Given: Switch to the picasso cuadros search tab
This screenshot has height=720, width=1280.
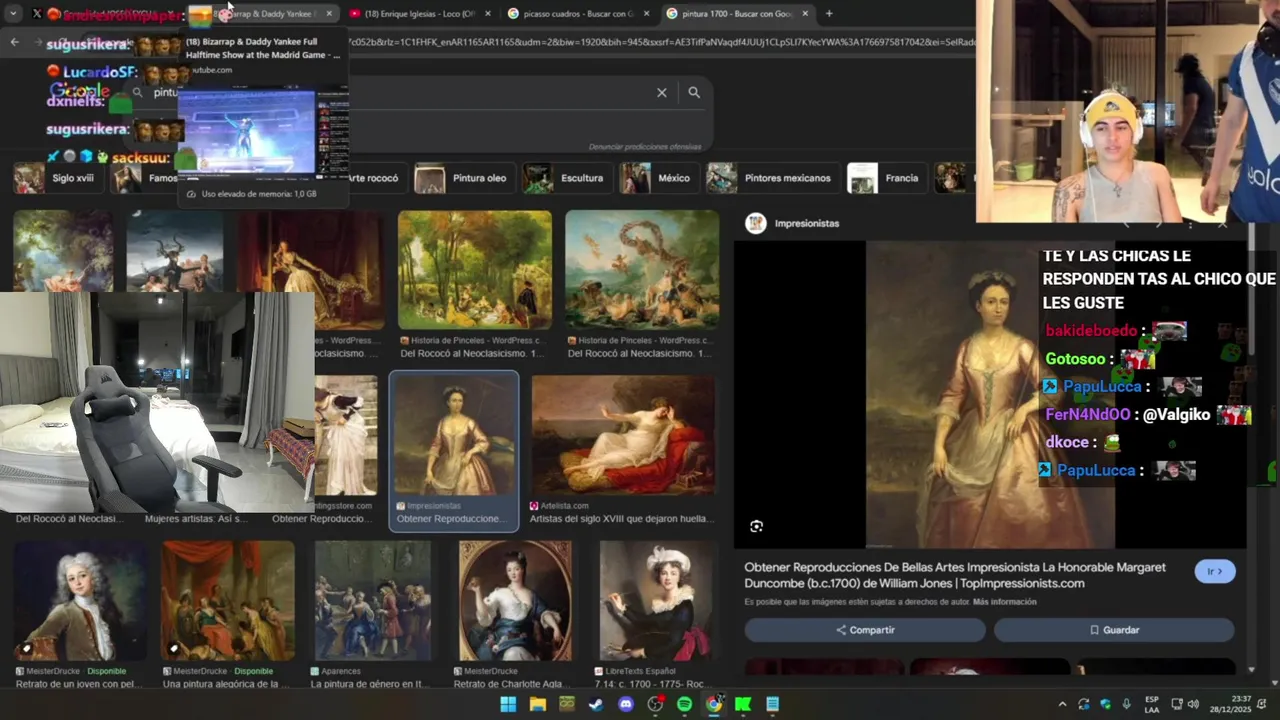Looking at the screenshot, I should coord(578,14).
